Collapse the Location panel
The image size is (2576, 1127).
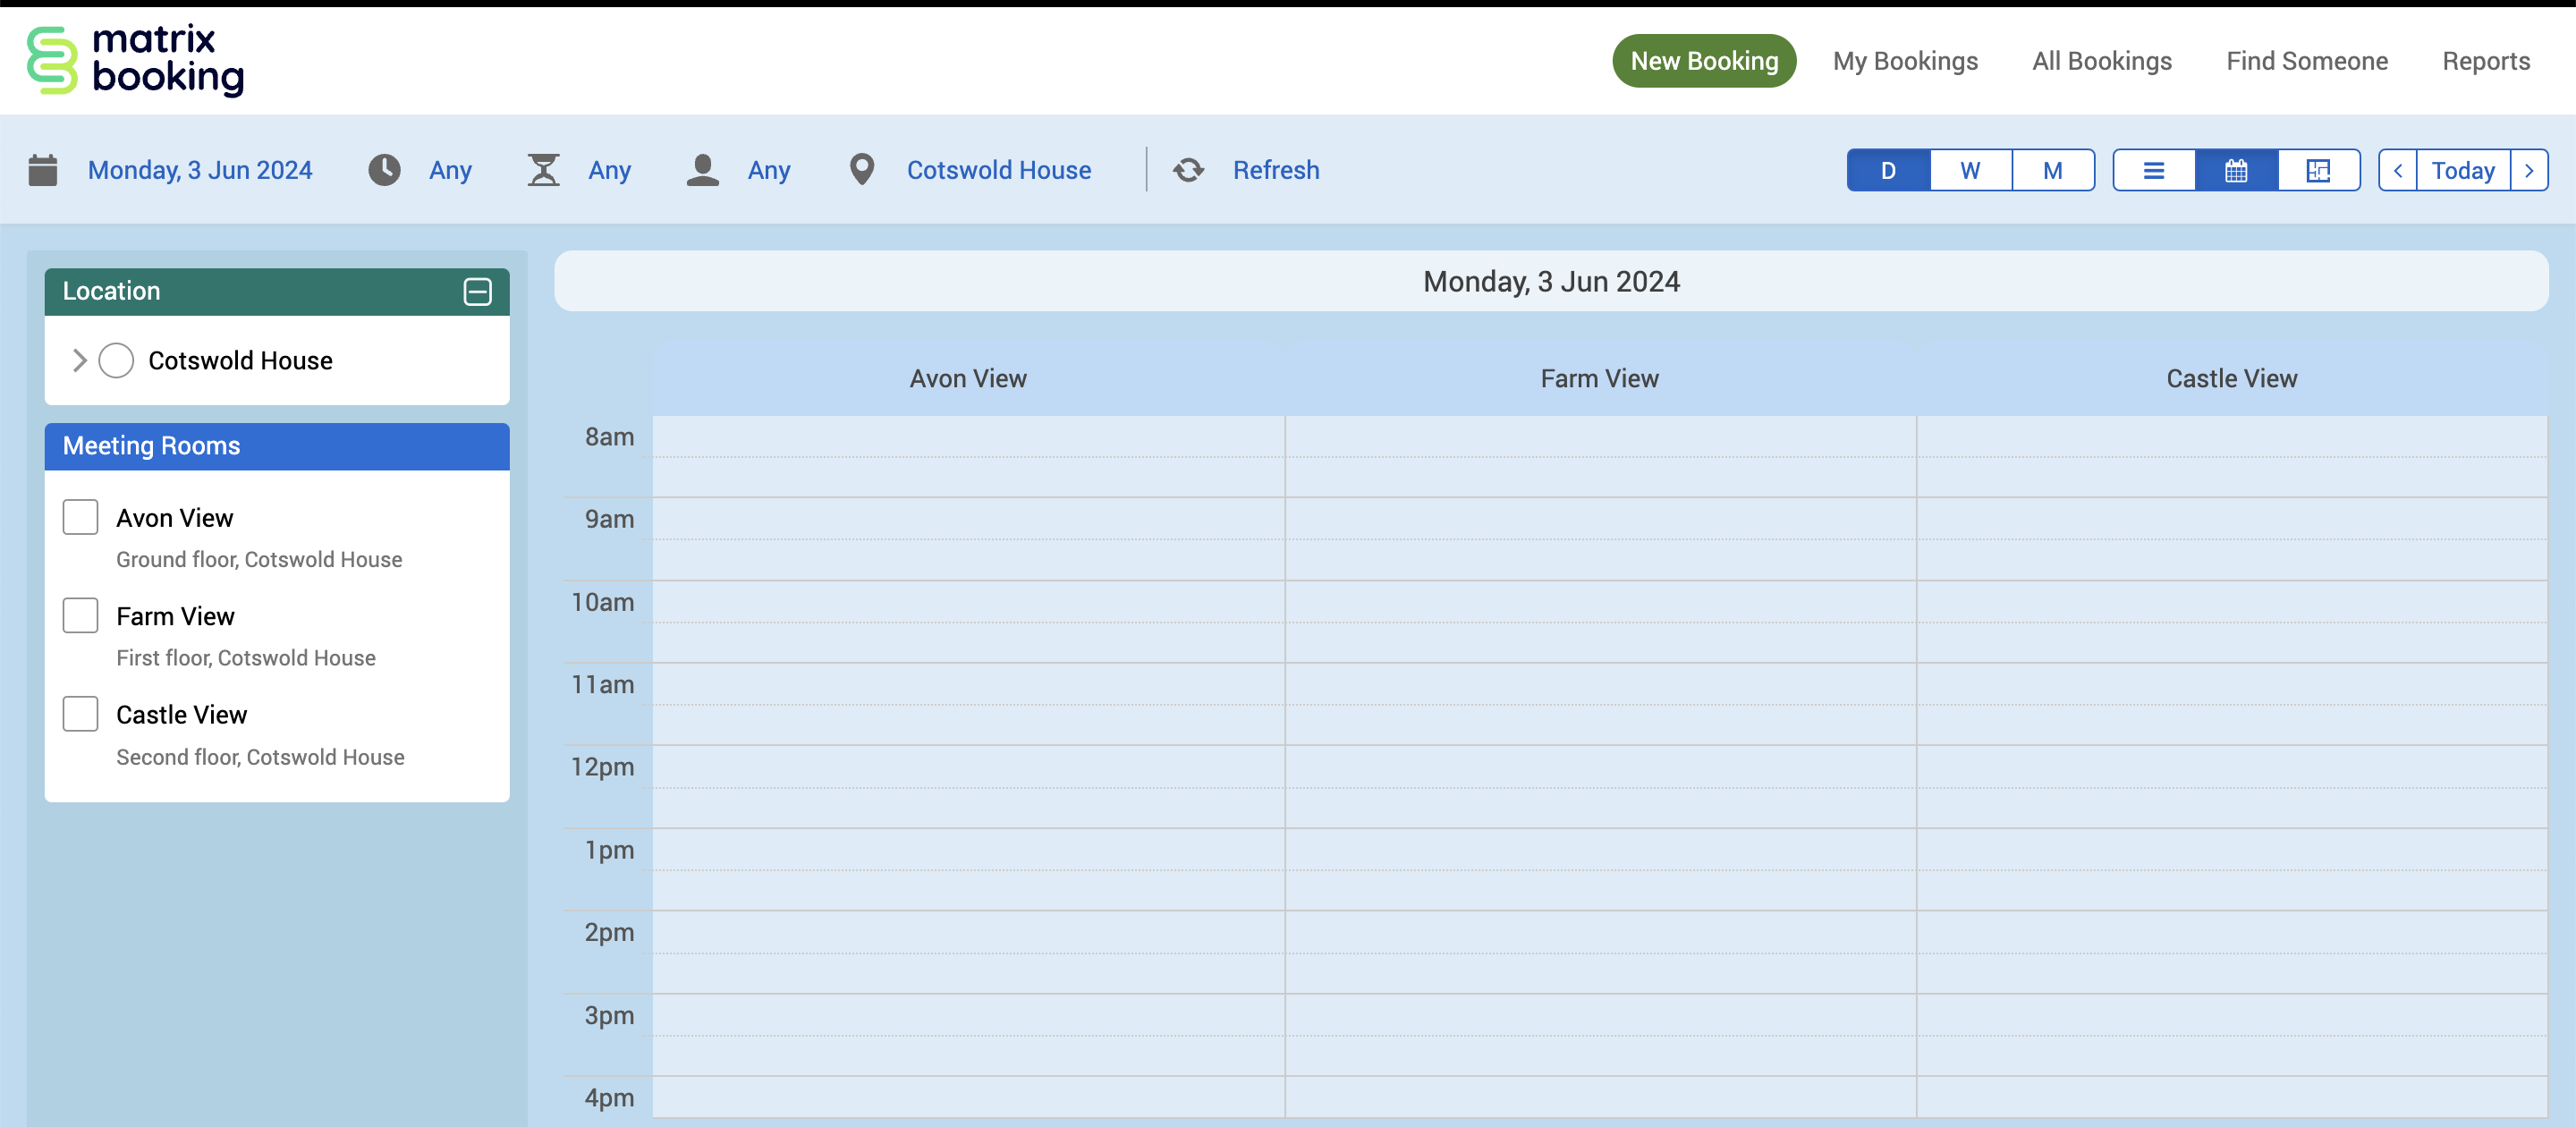coord(477,291)
